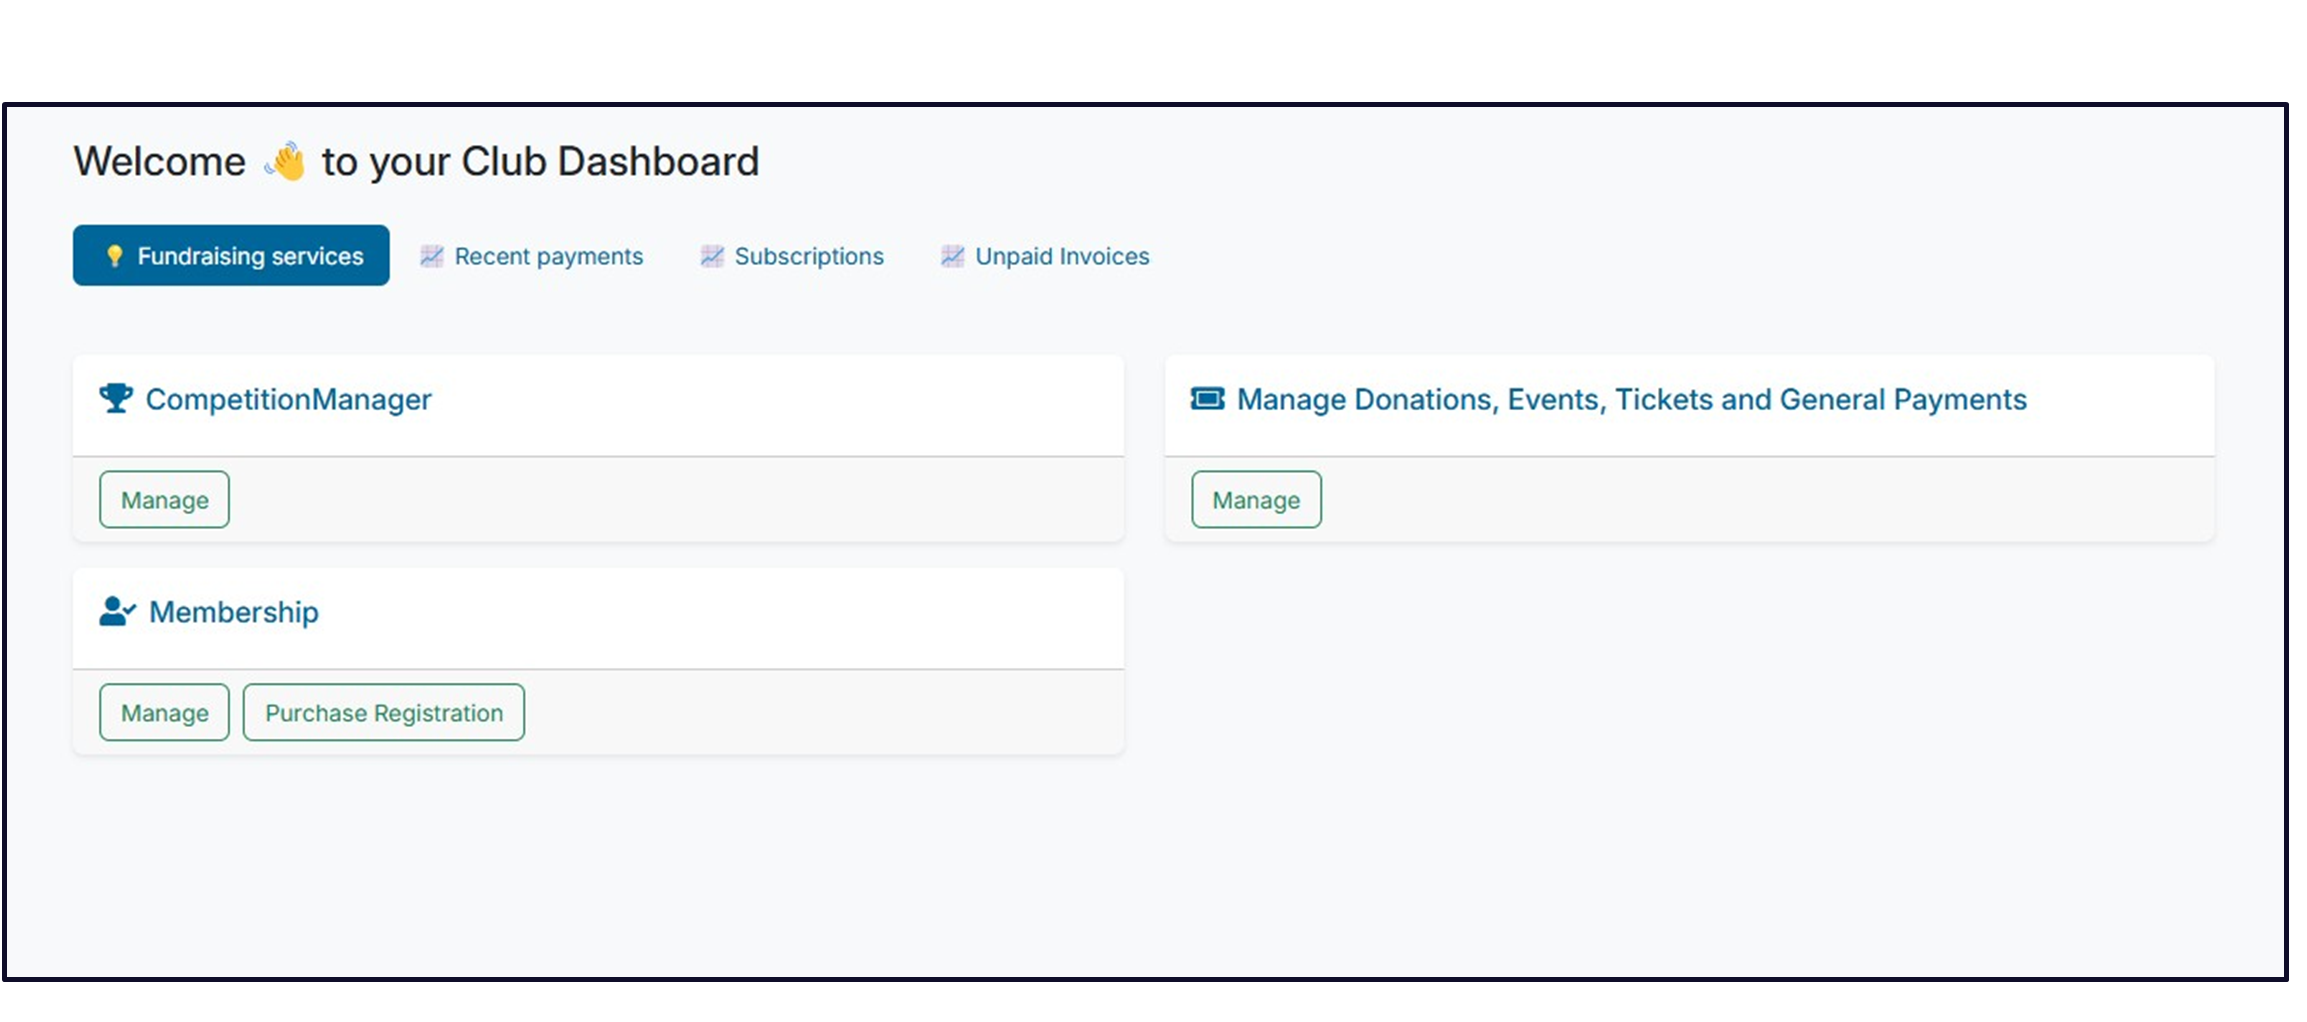Screen dimensions: 2307x1022
Task: Open the CompetitionManager heading link
Action: [x=289, y=400]
